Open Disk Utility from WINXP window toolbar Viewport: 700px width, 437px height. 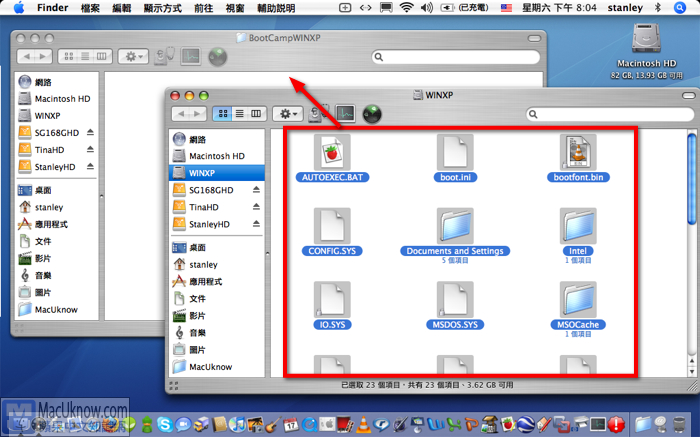click(319, 114)
